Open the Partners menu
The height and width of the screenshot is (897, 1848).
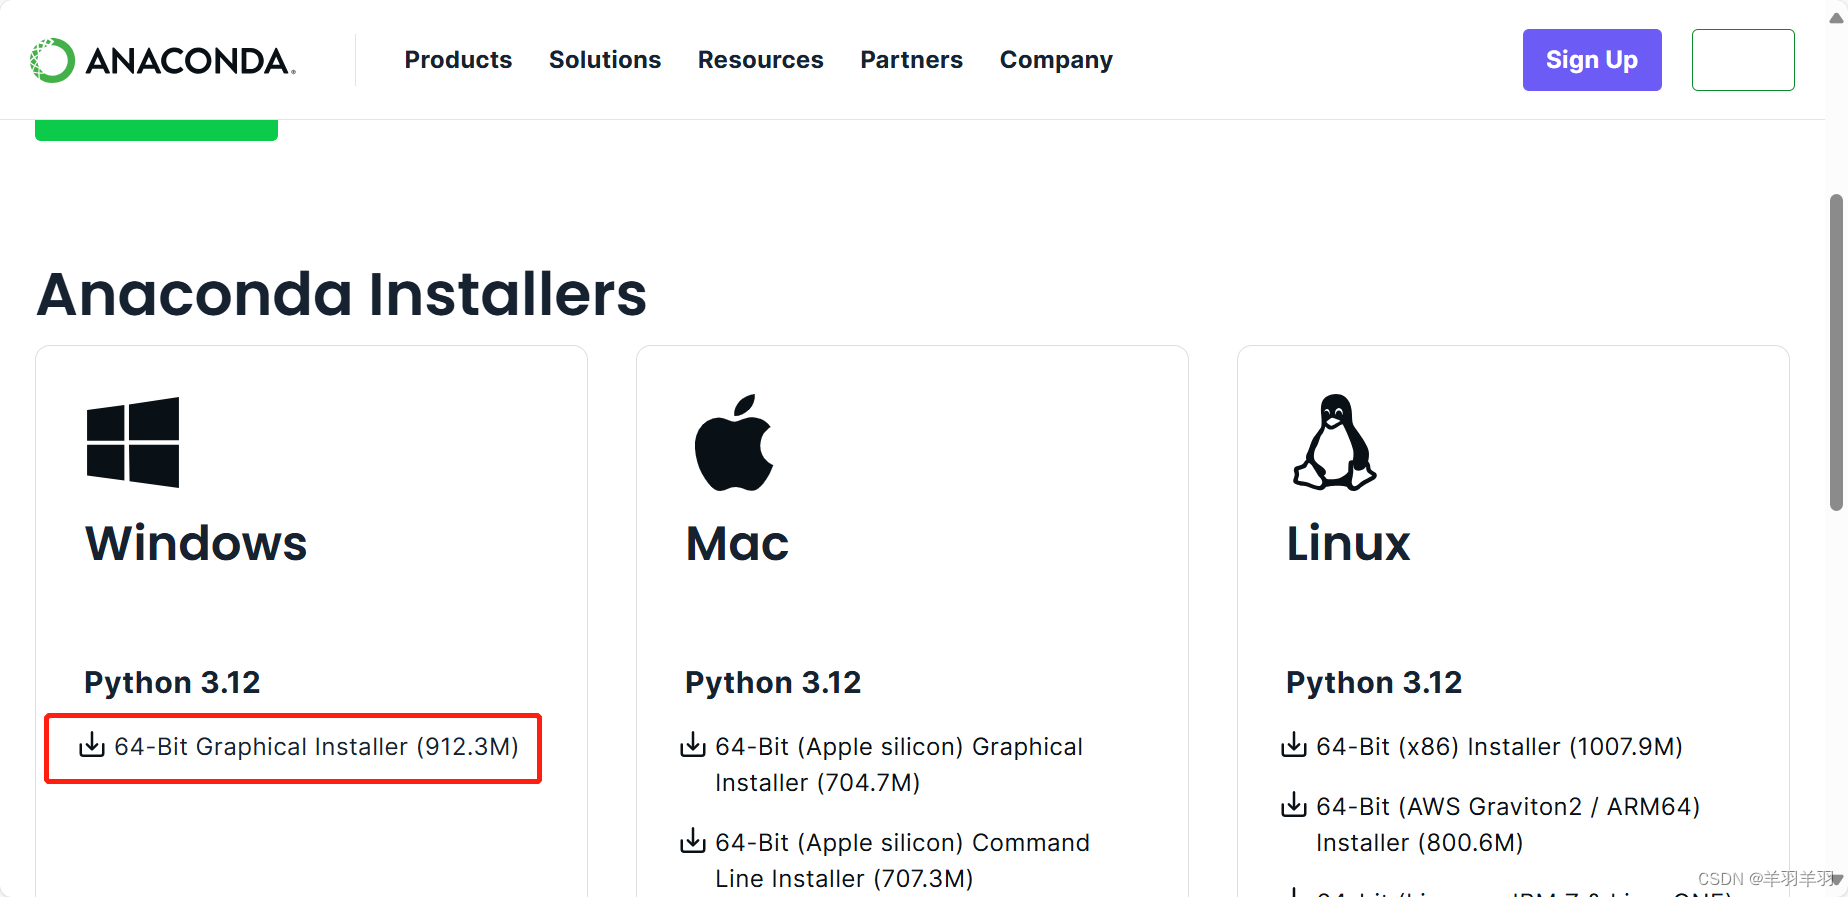912,60
